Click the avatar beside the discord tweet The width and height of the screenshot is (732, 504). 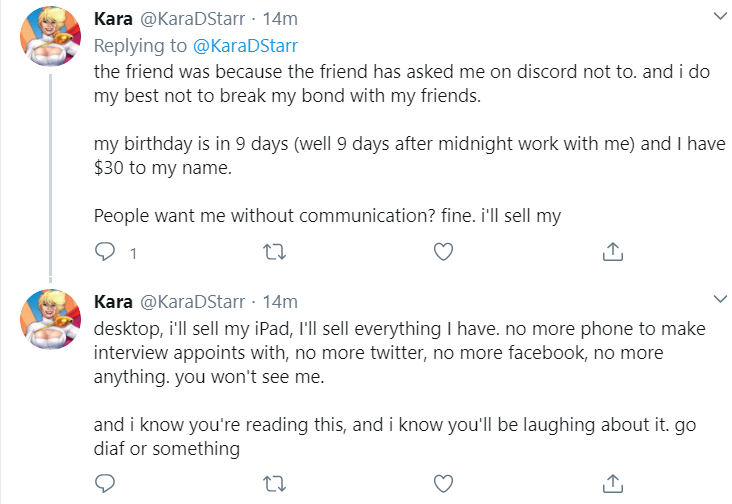coord(50,35)
